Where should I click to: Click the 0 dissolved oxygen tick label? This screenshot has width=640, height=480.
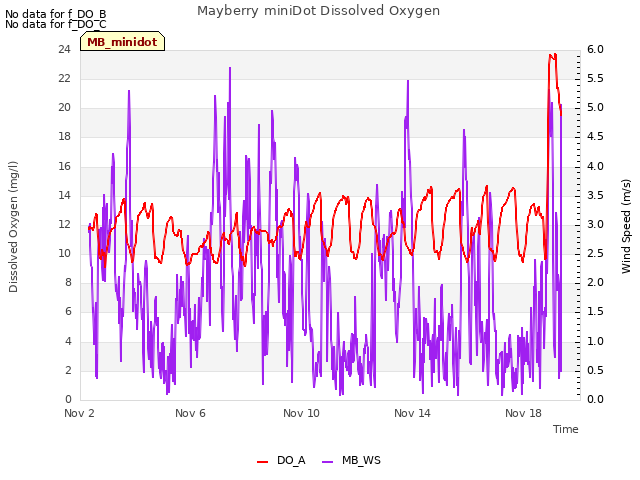tap(68, 399)
